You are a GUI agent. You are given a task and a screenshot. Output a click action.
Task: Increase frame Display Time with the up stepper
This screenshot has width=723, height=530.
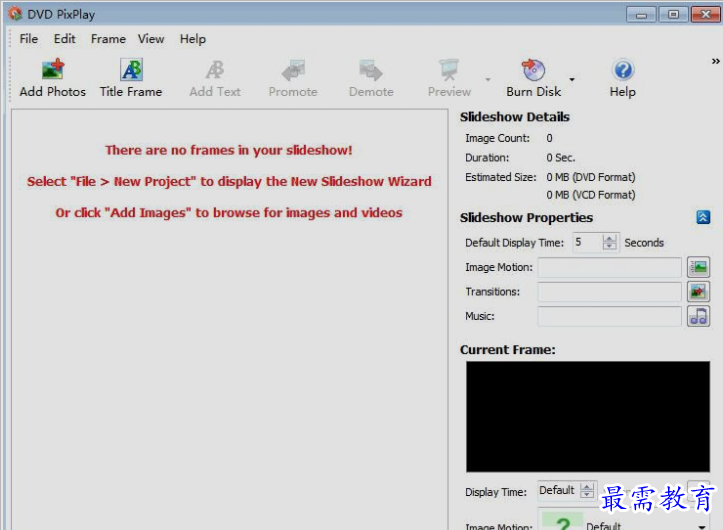pos(587,487)
